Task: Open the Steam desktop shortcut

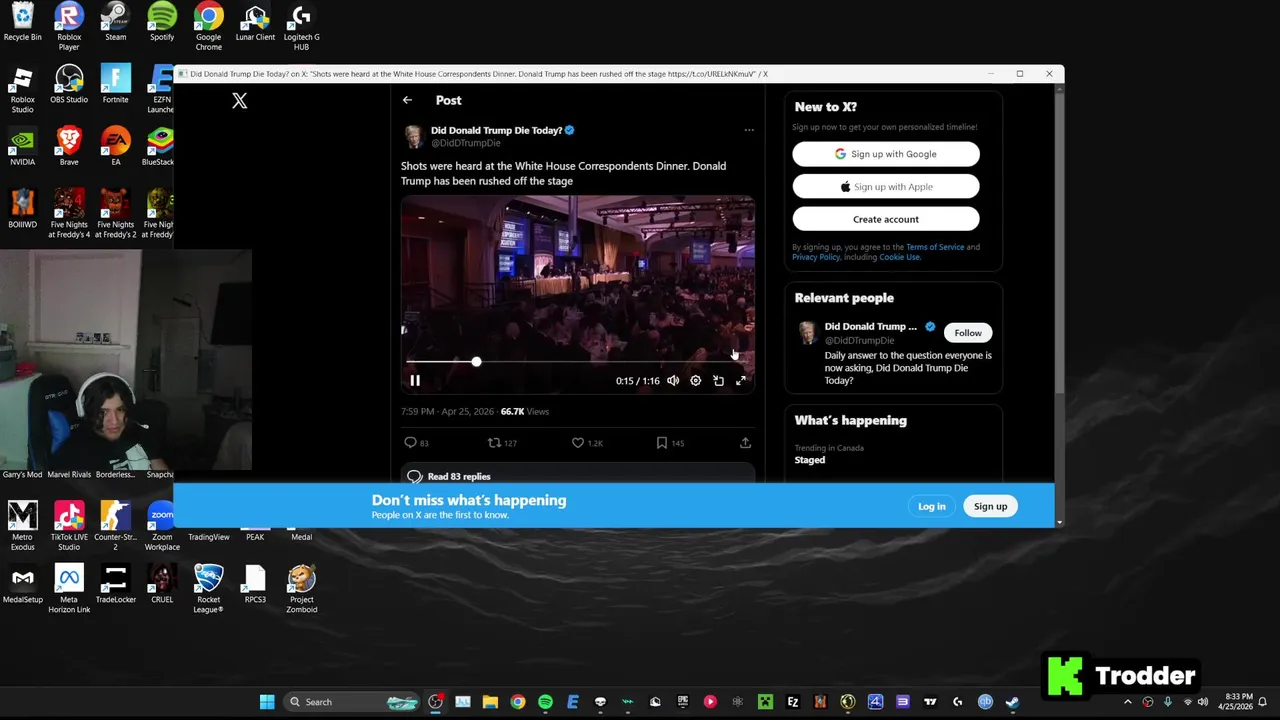Action: click(115, 22)
